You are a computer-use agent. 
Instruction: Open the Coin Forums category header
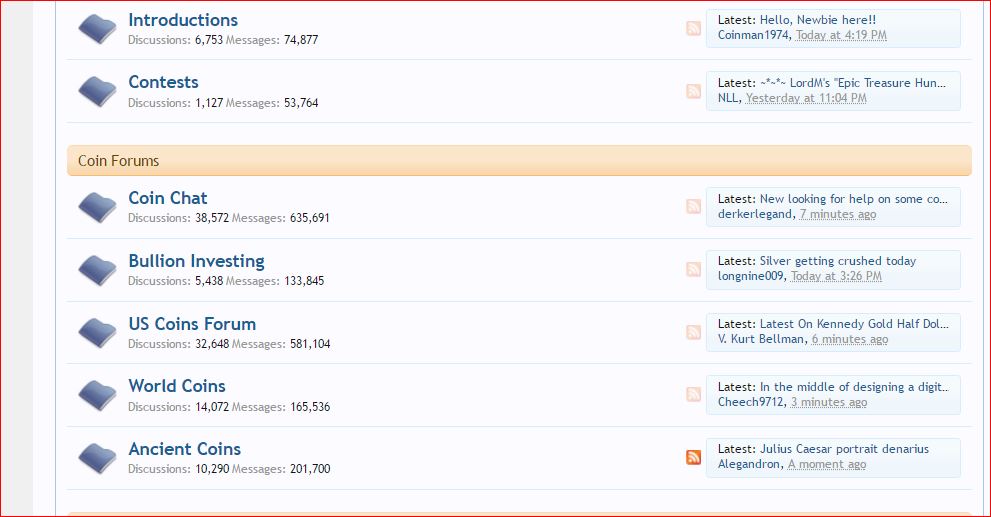click(x=119, y=161)
